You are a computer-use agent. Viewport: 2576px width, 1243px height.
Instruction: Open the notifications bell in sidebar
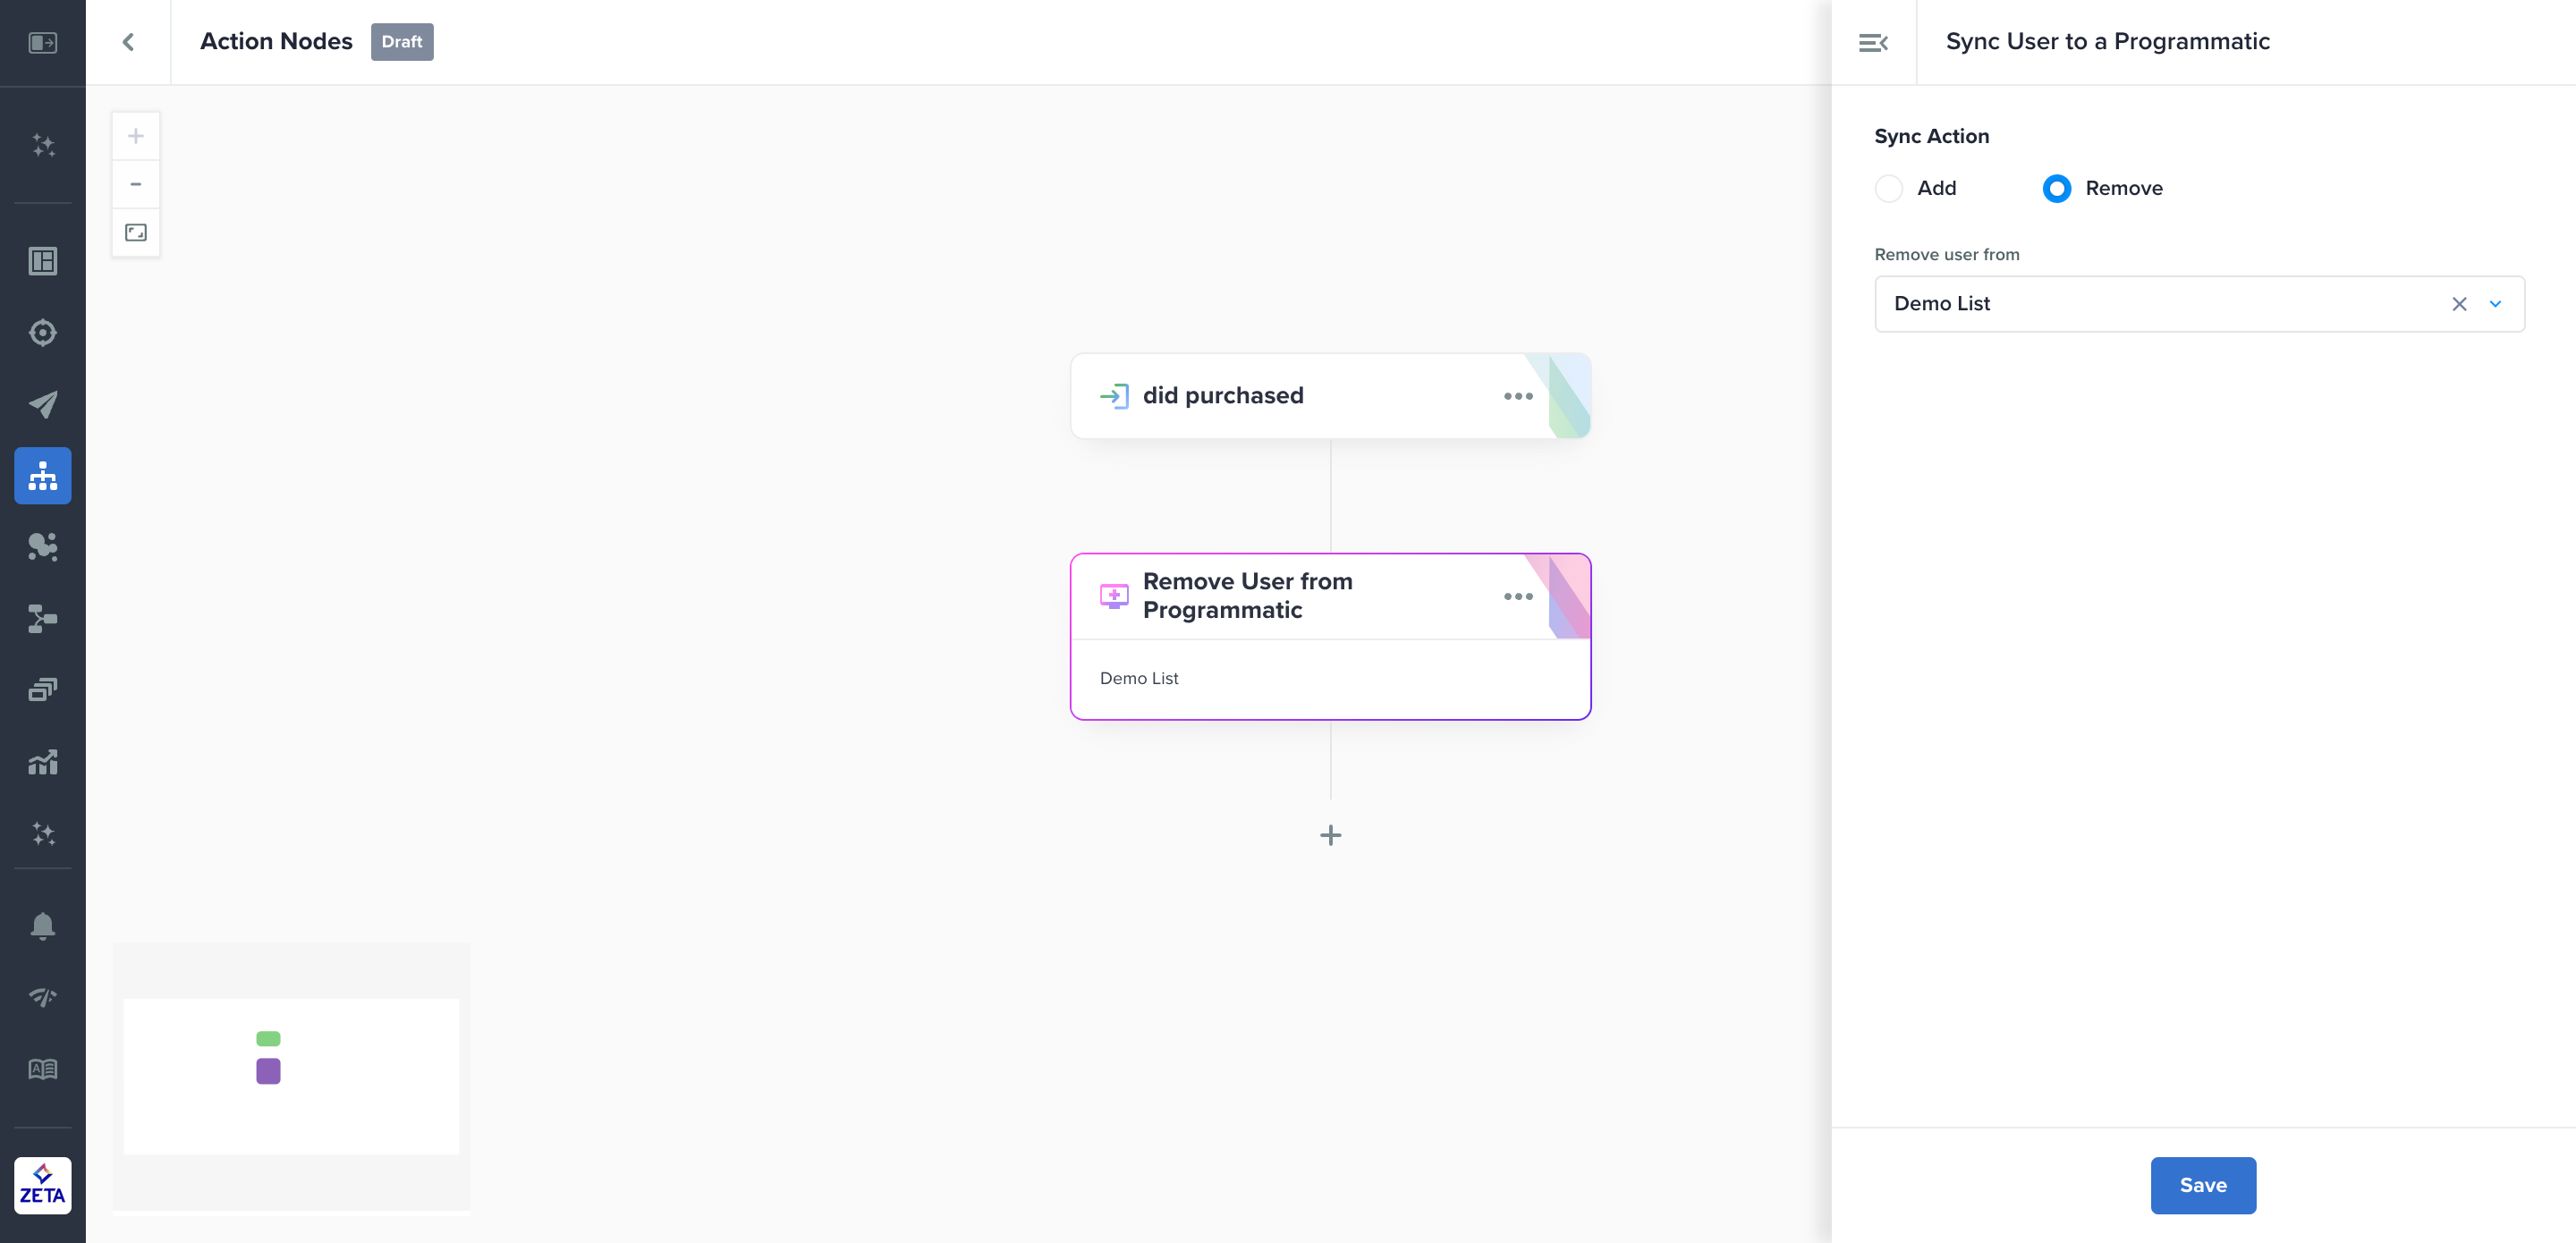click(x=43, y=925)
